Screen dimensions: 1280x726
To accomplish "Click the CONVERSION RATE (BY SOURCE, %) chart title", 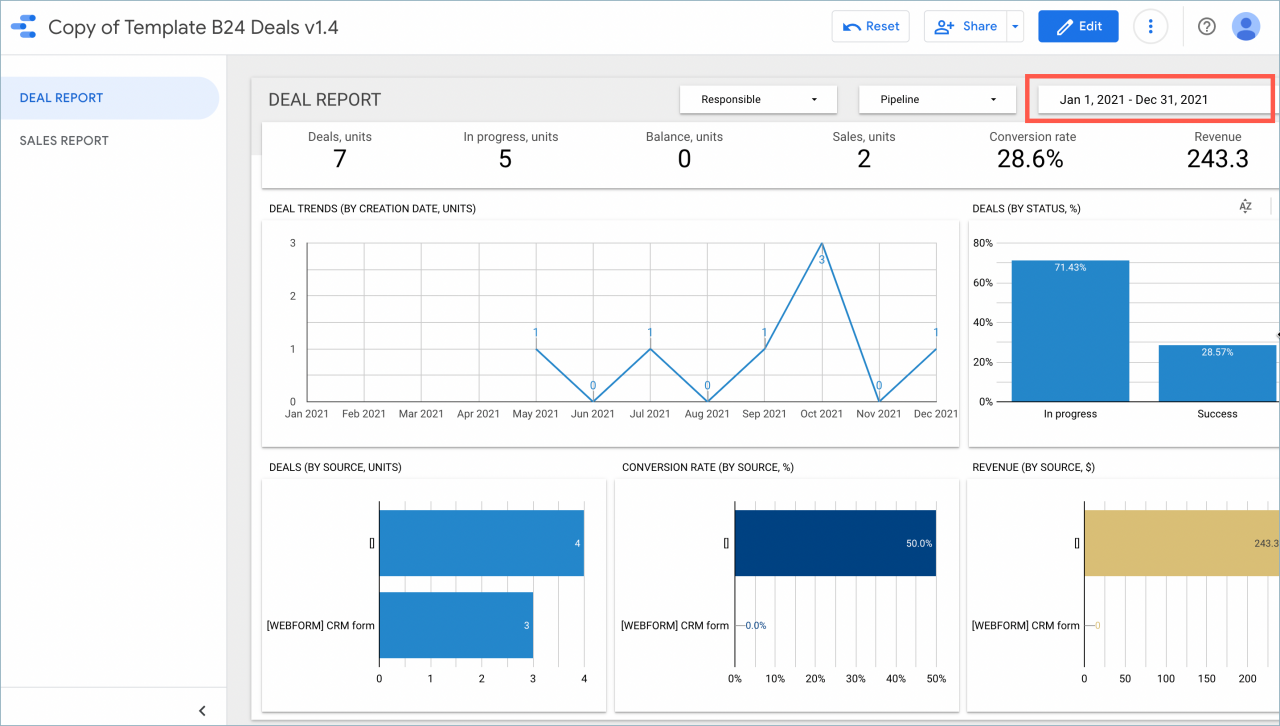I will (708, 467).
